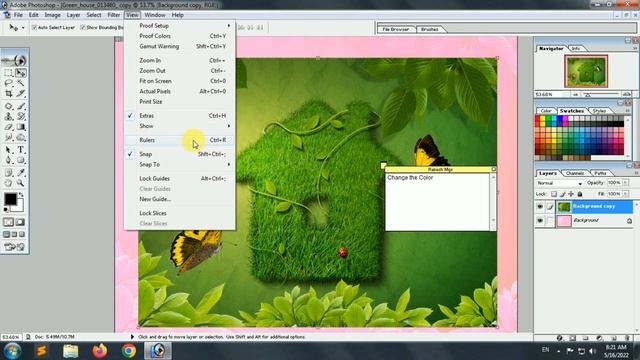This screenshot has width=640, height=360.
Task: Click the foreground color black swatch
Action: (x=10, y=199)
